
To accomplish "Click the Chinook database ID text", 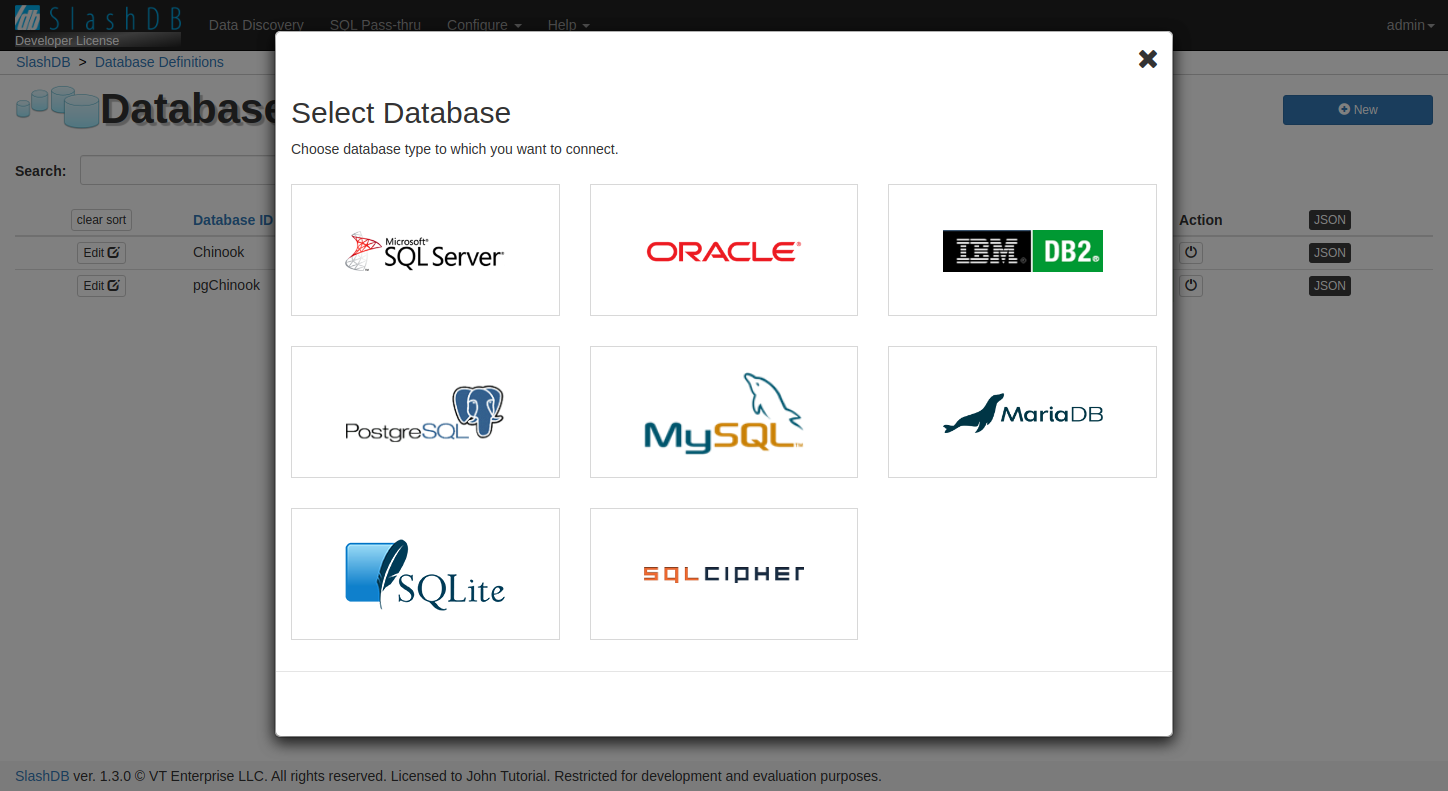I will coord(219,252).
